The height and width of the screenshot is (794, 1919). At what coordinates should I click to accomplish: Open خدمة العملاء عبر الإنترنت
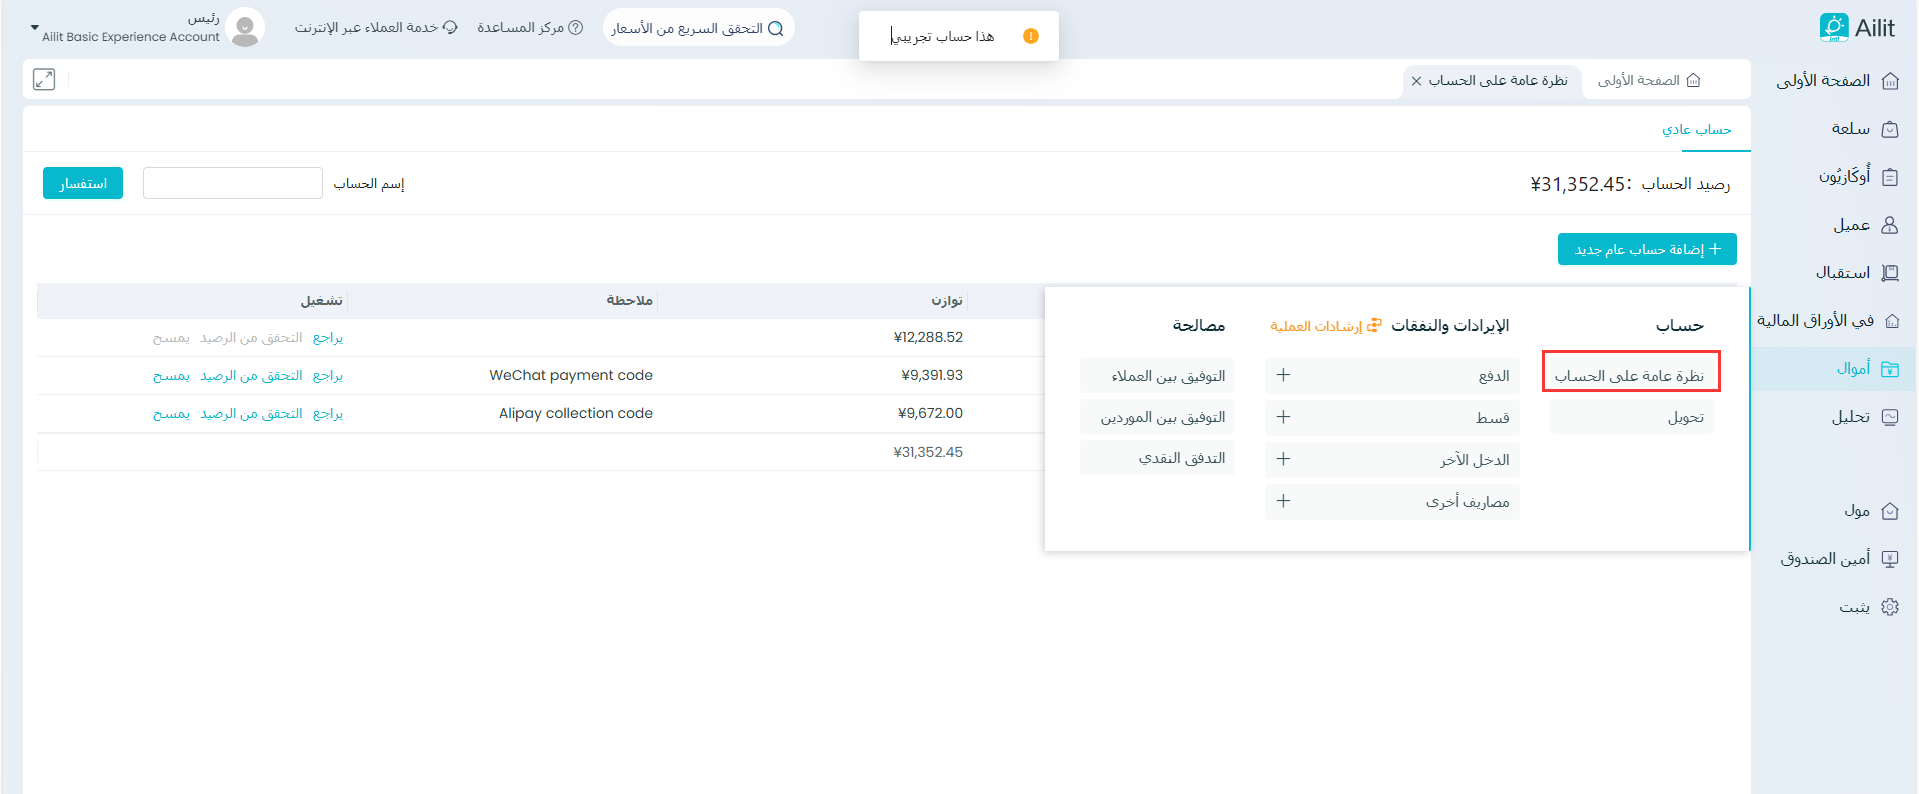pyautogui.click(x=376, y=28)
